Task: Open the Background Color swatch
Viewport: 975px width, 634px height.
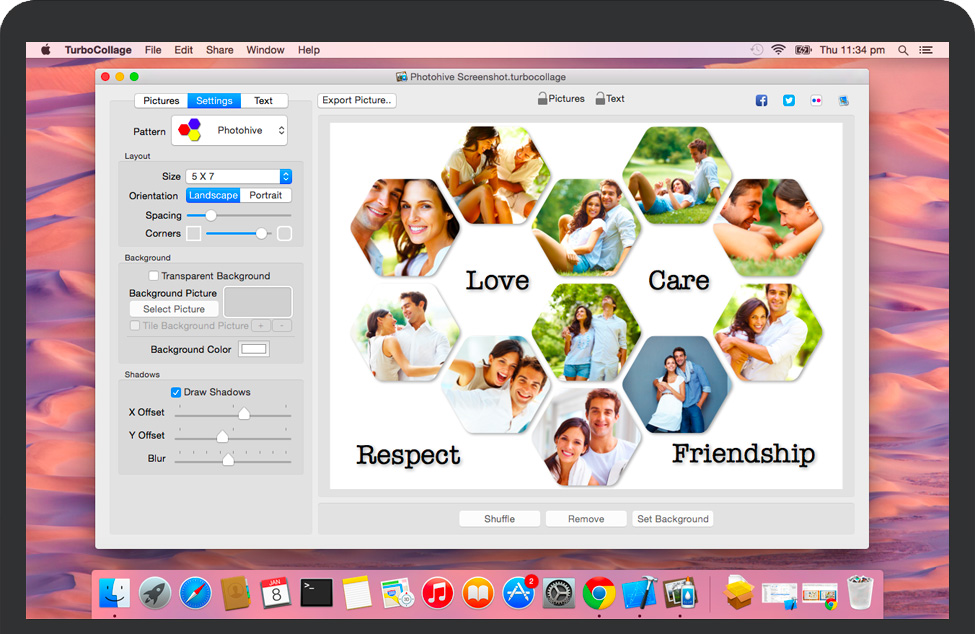Action: [x=254, y=349]
